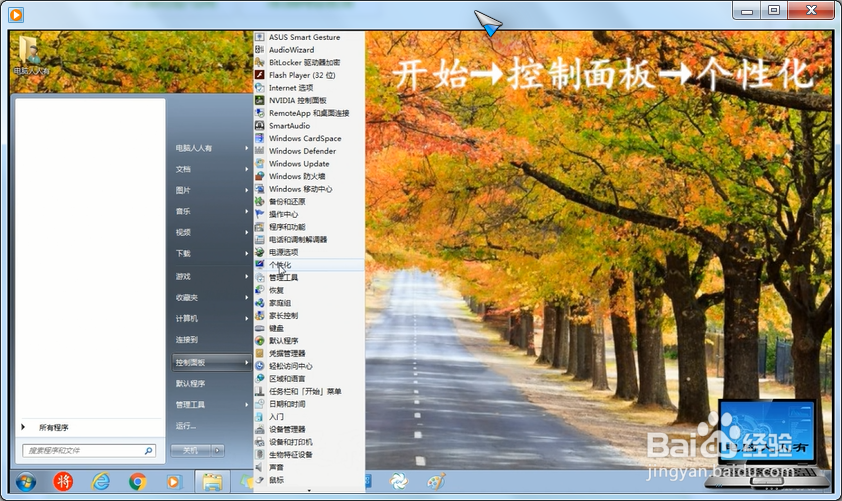Click the media player taskbar icon
The image size is (842, 501).
(173, 482)
